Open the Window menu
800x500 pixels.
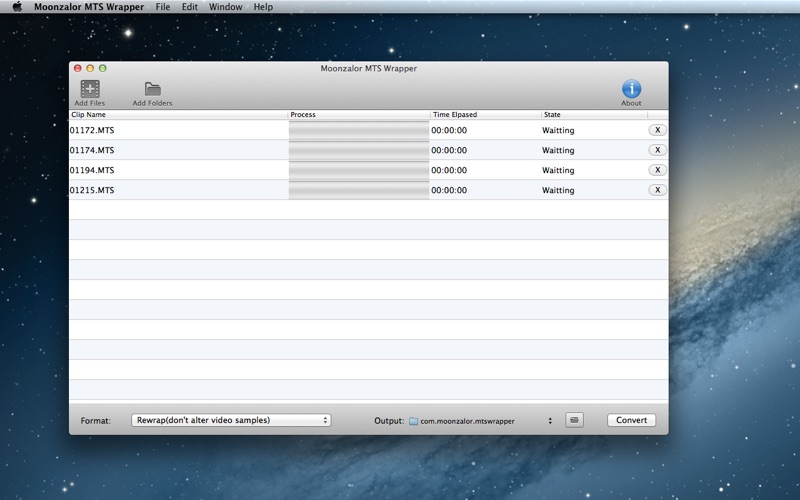226,7
